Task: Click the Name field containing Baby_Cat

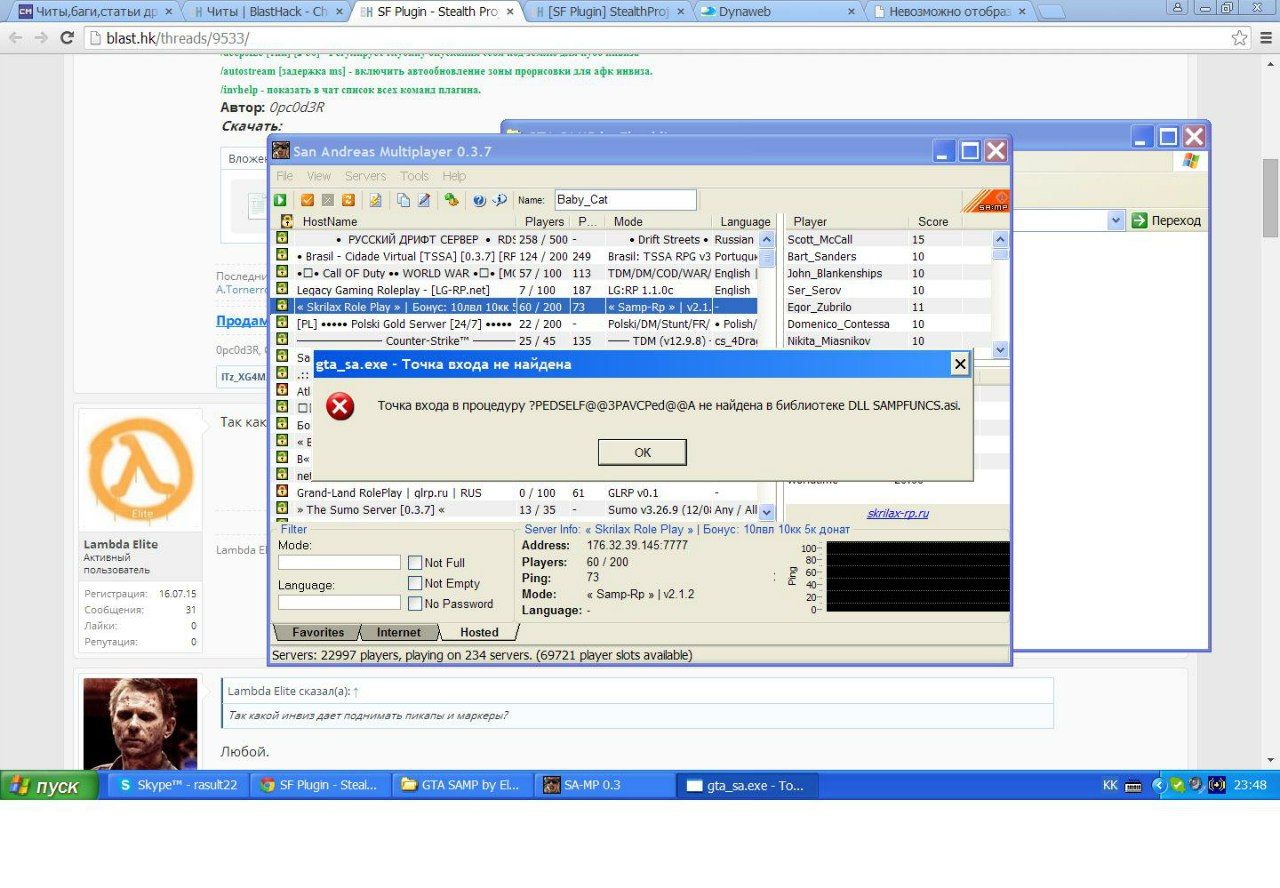Action: click(625, 200)
